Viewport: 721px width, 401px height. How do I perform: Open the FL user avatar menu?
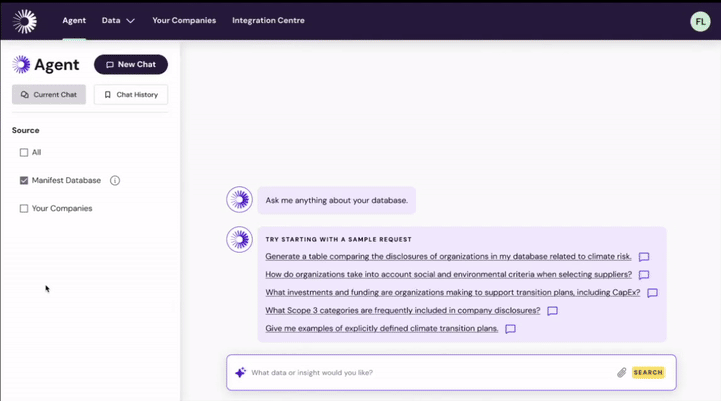click(700, 21)
